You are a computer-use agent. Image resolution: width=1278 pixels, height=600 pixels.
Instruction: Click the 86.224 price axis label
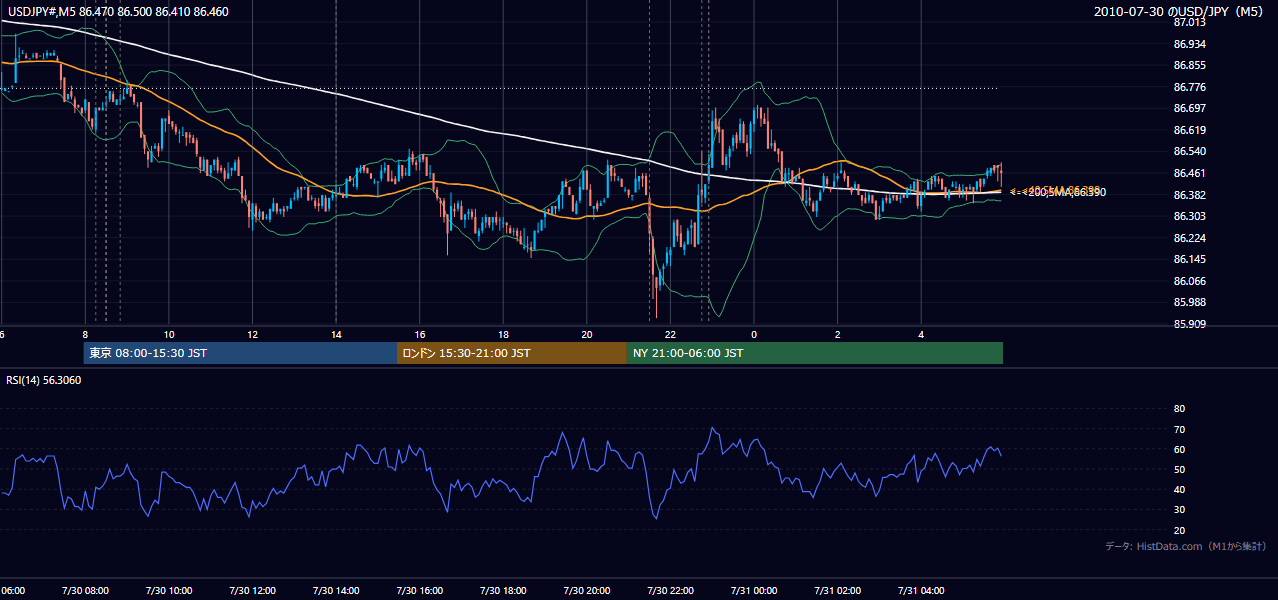pos(1189,238)
